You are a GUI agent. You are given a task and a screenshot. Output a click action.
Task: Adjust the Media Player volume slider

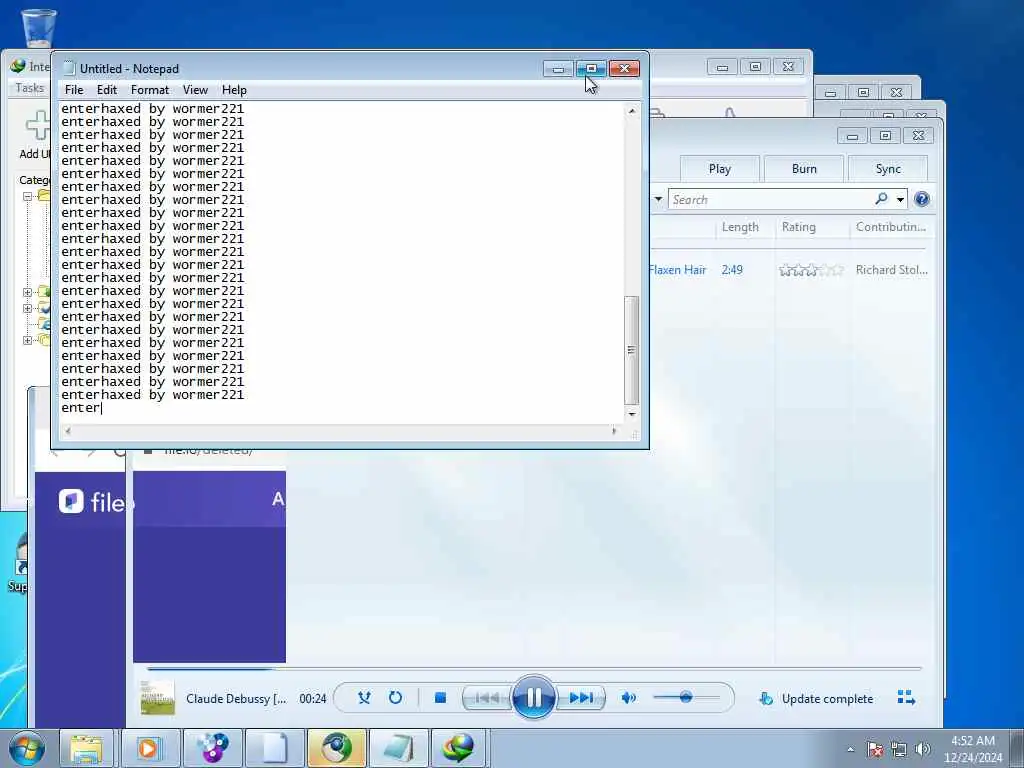(x=686, y=697)
